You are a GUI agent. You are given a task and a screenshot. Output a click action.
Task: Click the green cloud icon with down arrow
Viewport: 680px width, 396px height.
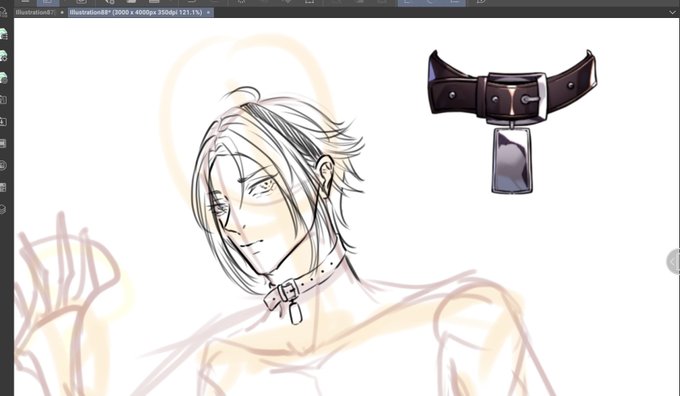tap(3, 56)
